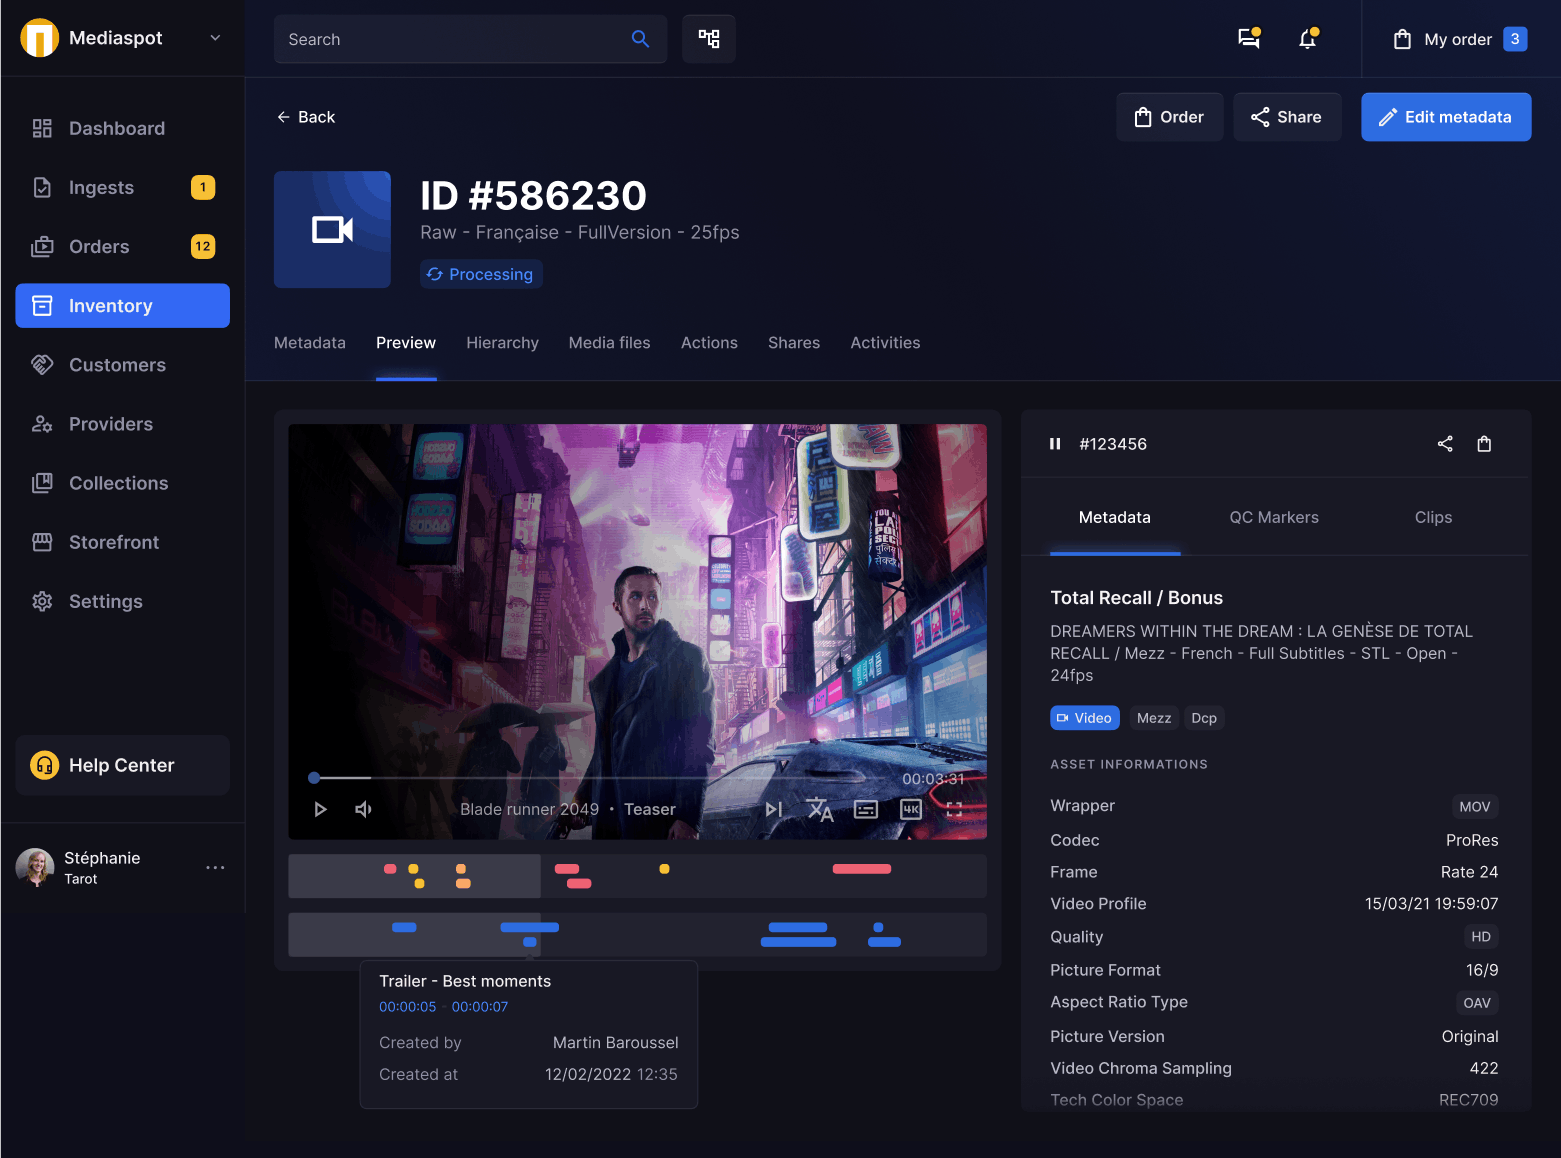Click the Ingests badge showing 1

point(203,187)
